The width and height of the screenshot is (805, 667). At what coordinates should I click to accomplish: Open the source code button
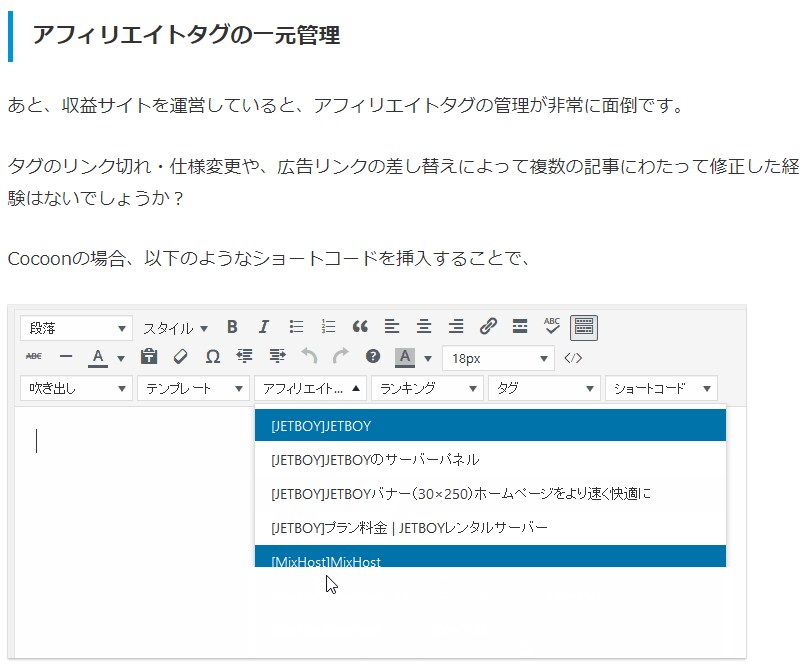tap(573, 358)
